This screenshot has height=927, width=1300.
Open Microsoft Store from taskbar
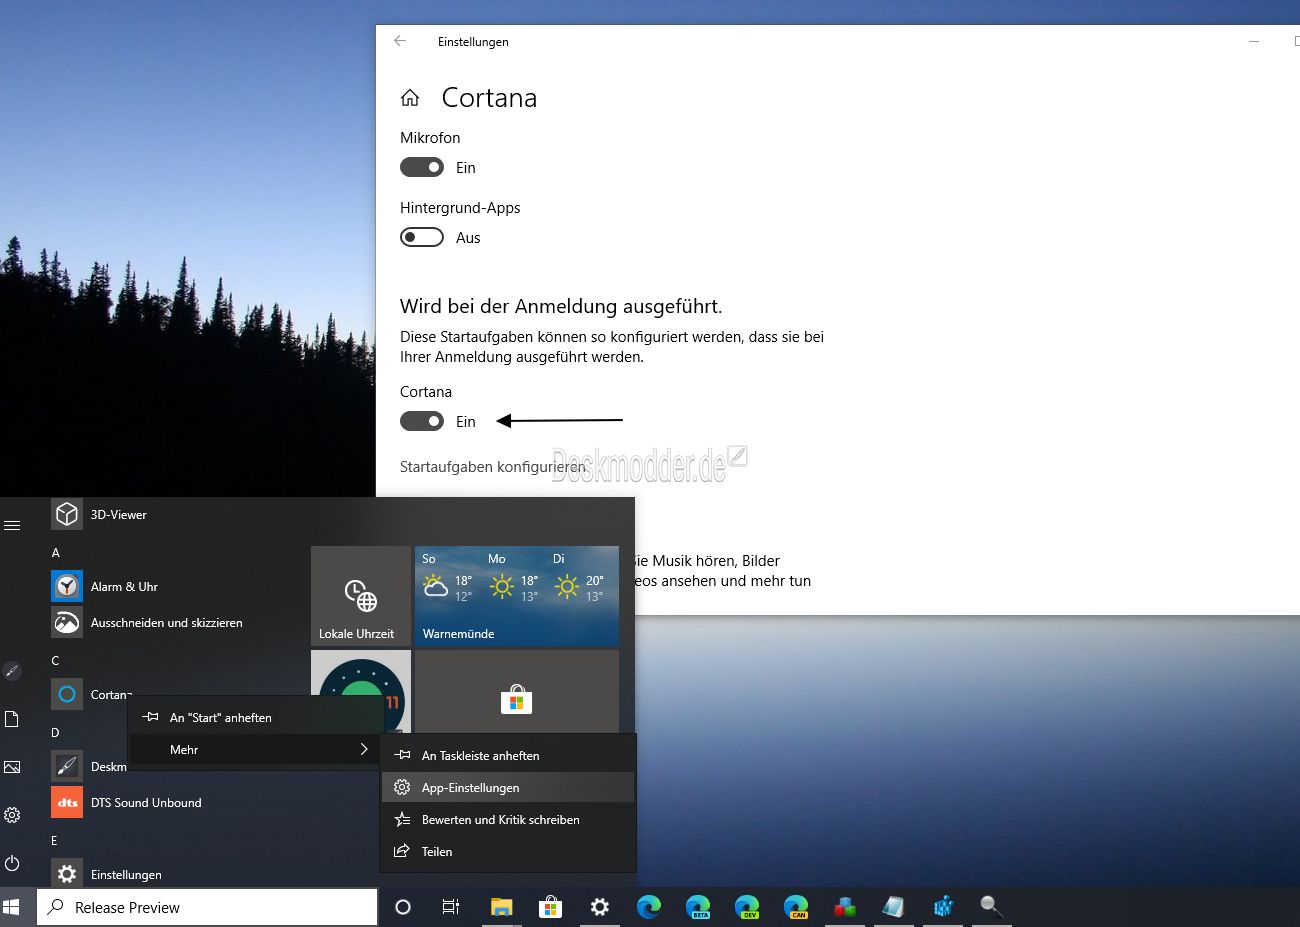coord(550,907)
